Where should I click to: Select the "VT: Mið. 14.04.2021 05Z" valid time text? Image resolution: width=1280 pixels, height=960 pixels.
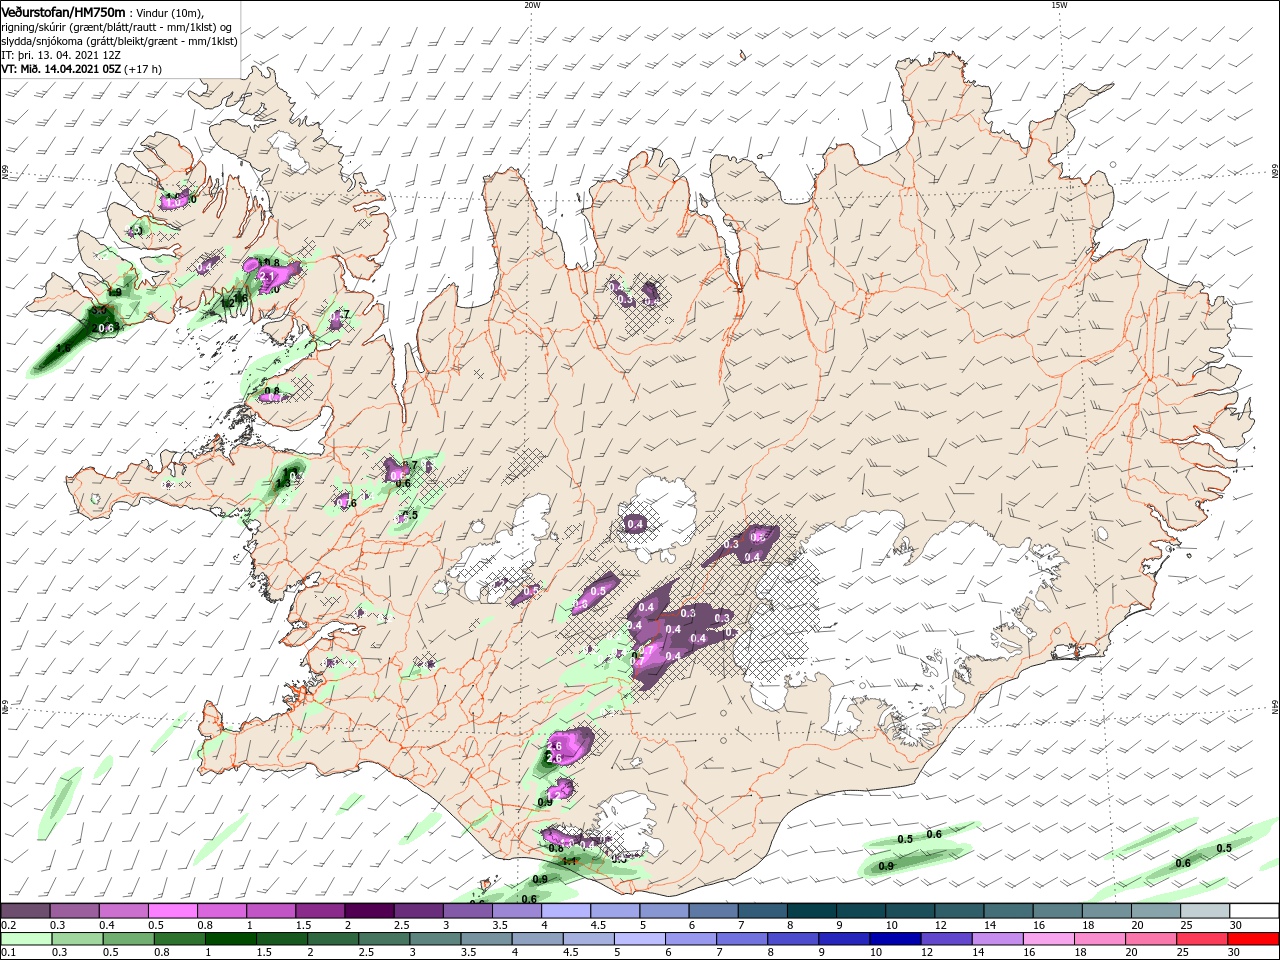click(62, 69)
